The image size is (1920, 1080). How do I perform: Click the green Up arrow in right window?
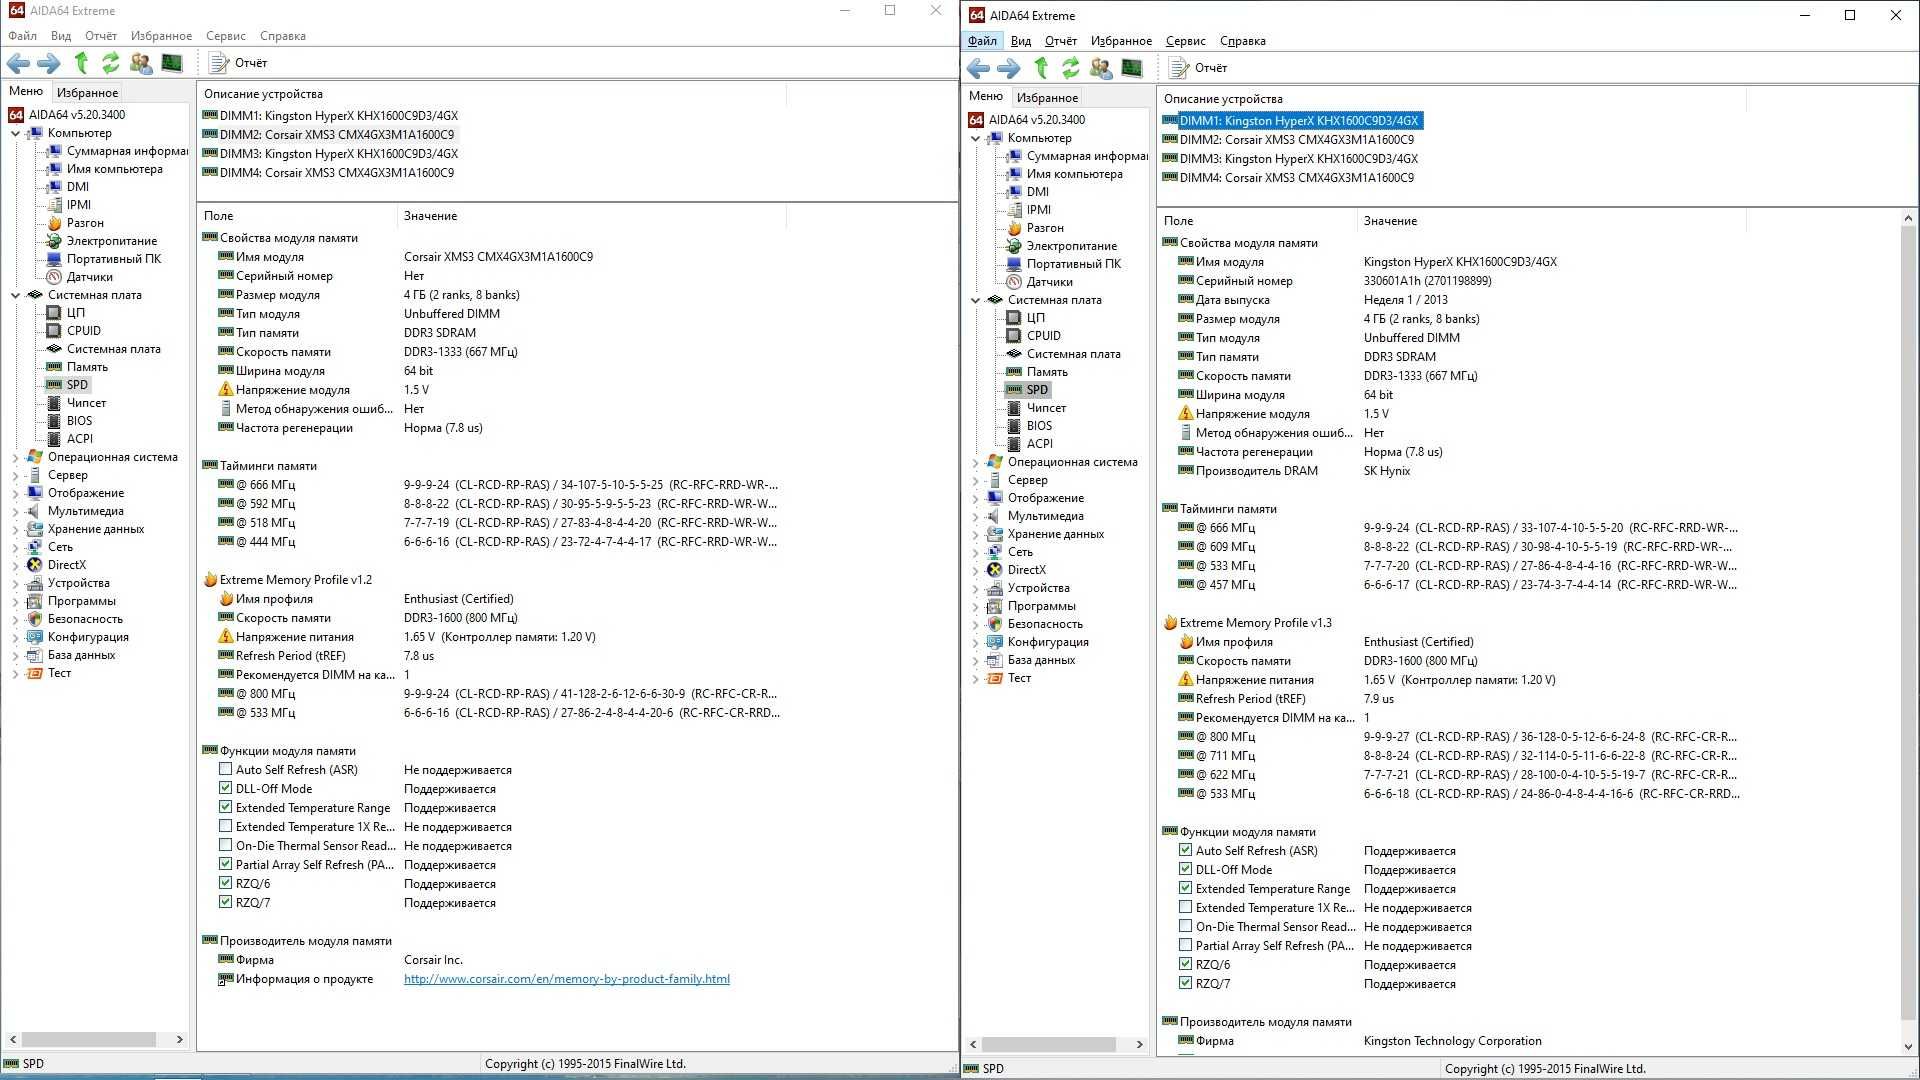point(1041,68)
